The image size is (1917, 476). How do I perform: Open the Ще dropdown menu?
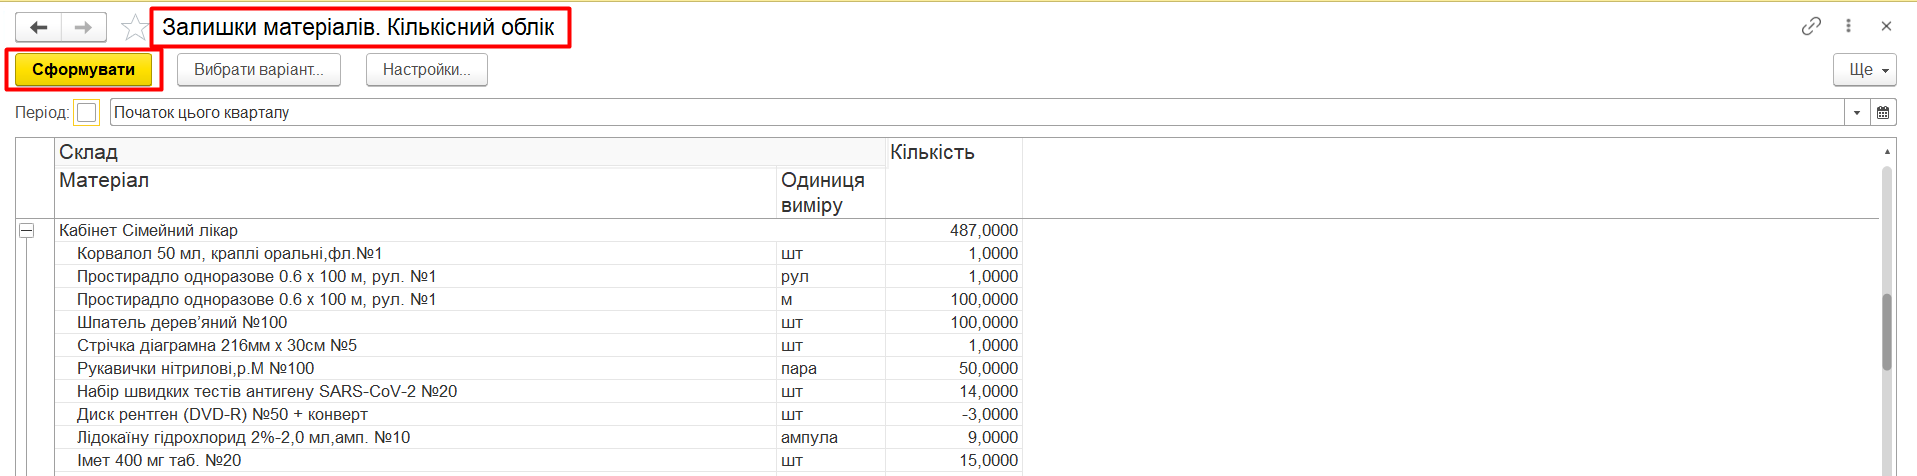pyautogui.click(x=1864, y=70)
